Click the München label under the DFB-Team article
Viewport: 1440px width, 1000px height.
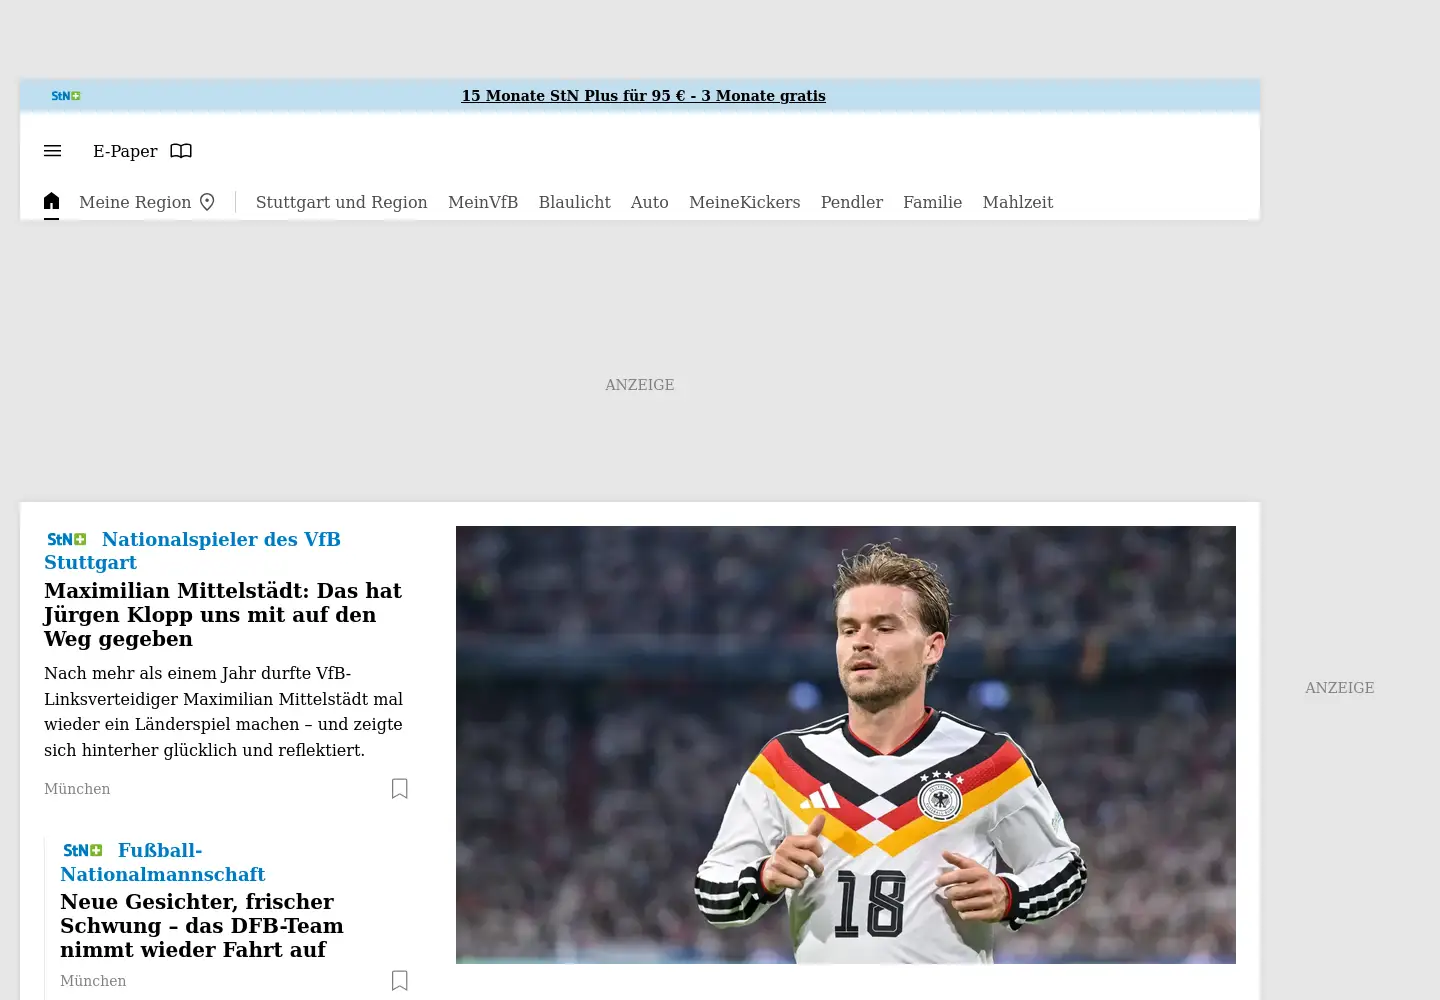(93, 981)
